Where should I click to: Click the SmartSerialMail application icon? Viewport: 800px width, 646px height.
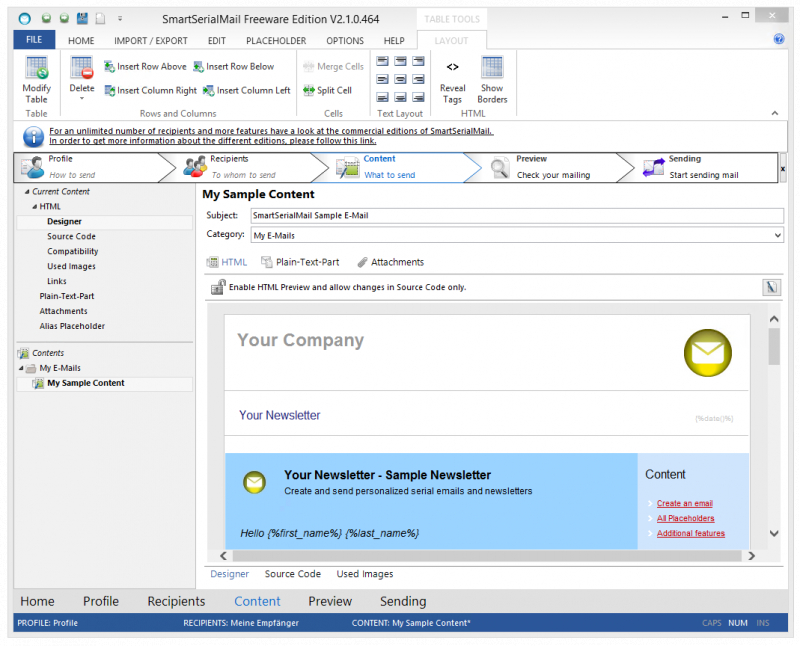24,19
